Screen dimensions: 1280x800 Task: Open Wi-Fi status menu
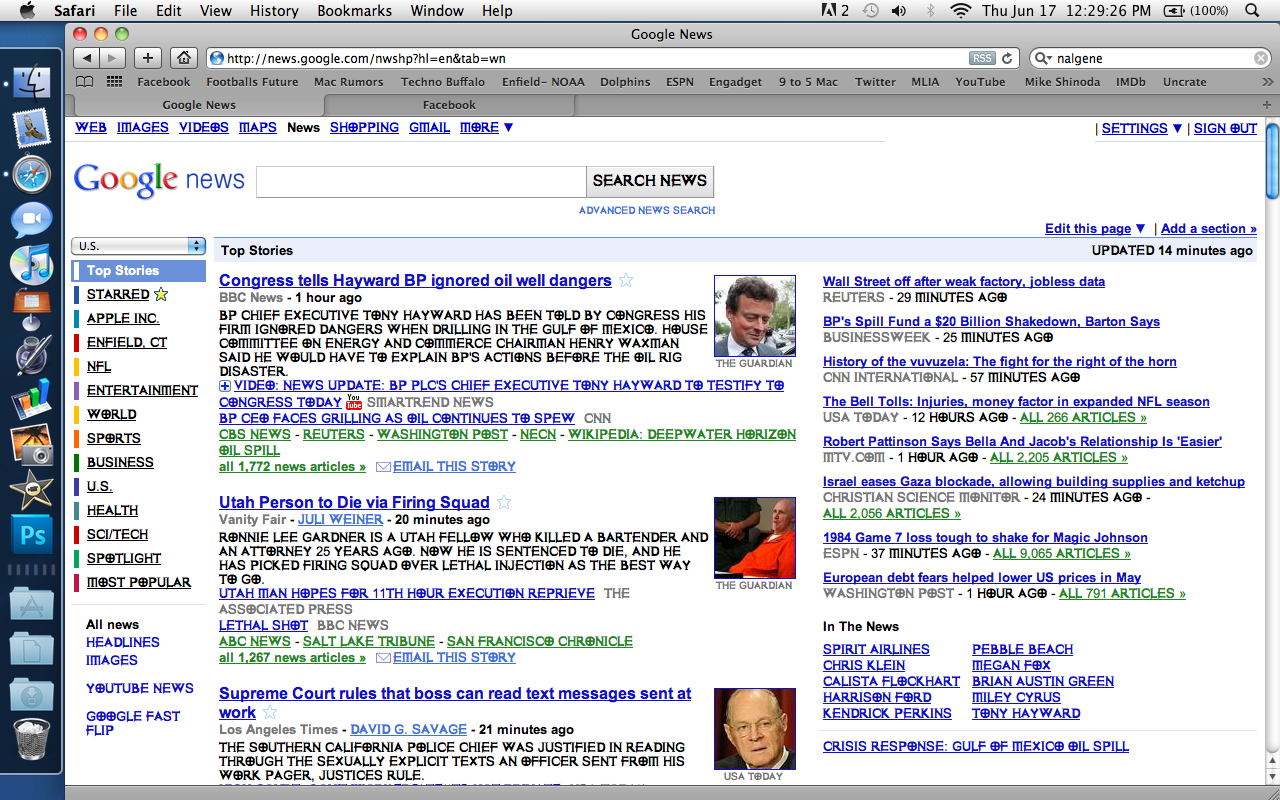tap(961, 10)
